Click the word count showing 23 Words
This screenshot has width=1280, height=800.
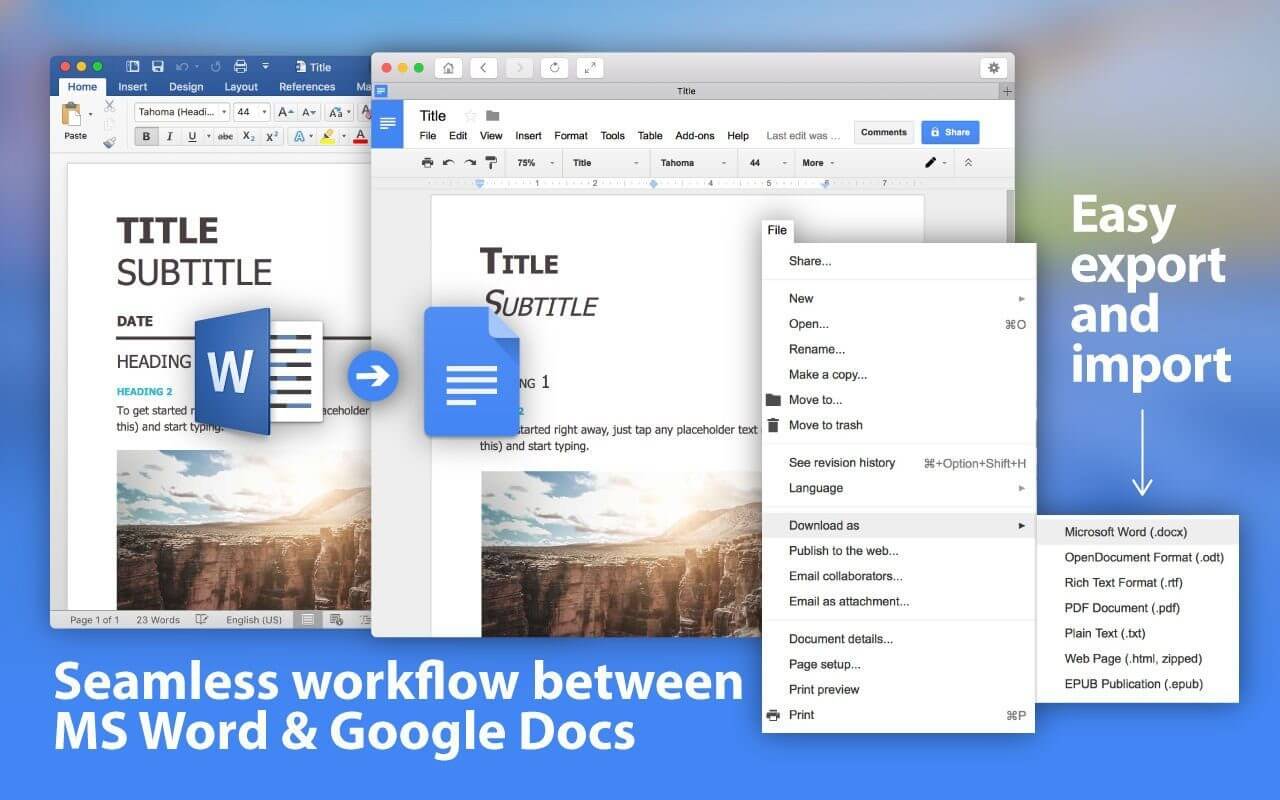[157, 619]
